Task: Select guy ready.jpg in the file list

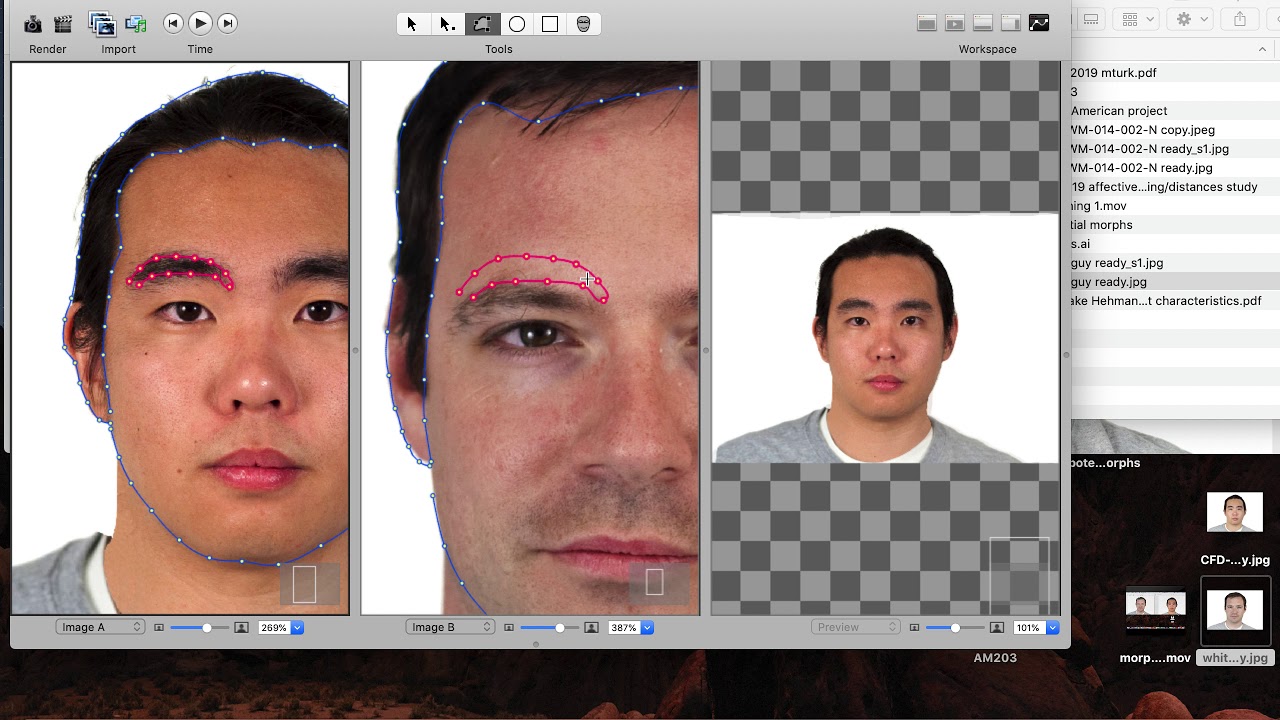Action: pyautogui.click(x=1108, y=282)
